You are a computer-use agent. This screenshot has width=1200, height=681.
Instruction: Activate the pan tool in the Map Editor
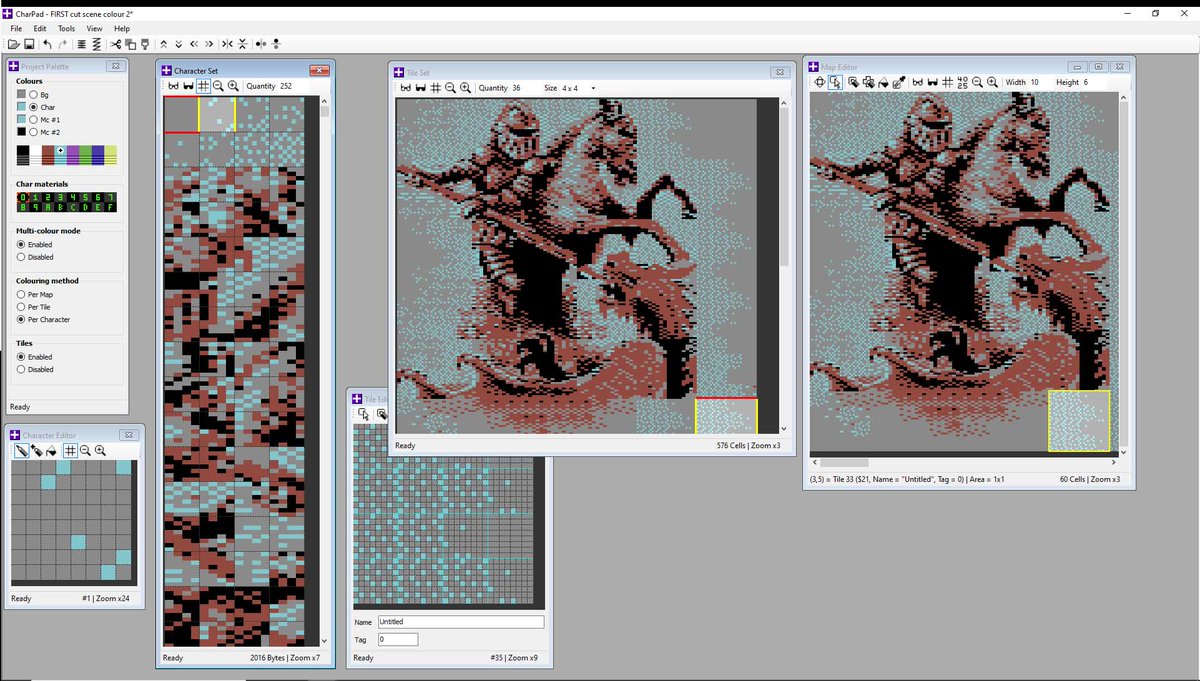pos(820,82)
